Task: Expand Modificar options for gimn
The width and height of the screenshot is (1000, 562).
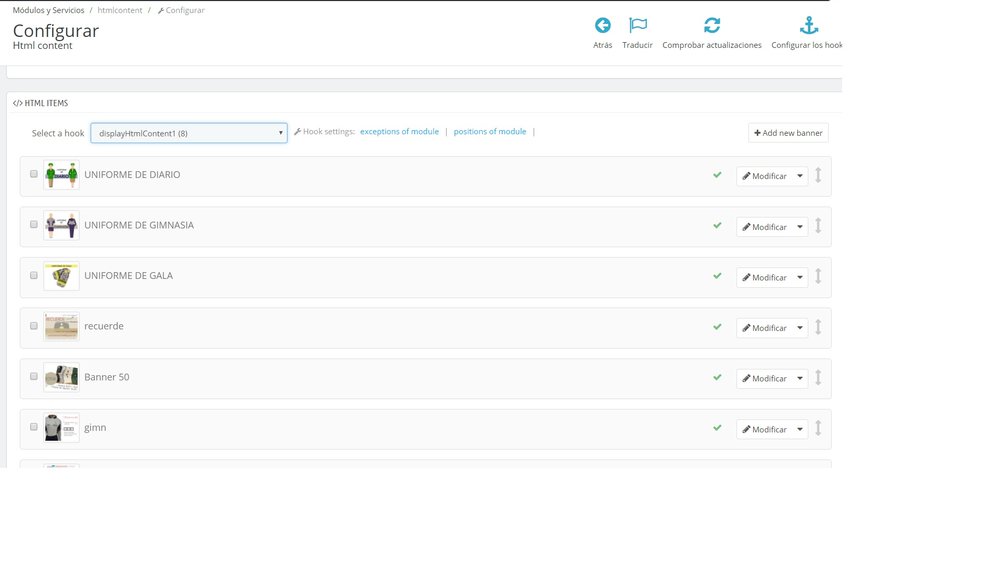Action: [x=800, y=429]
